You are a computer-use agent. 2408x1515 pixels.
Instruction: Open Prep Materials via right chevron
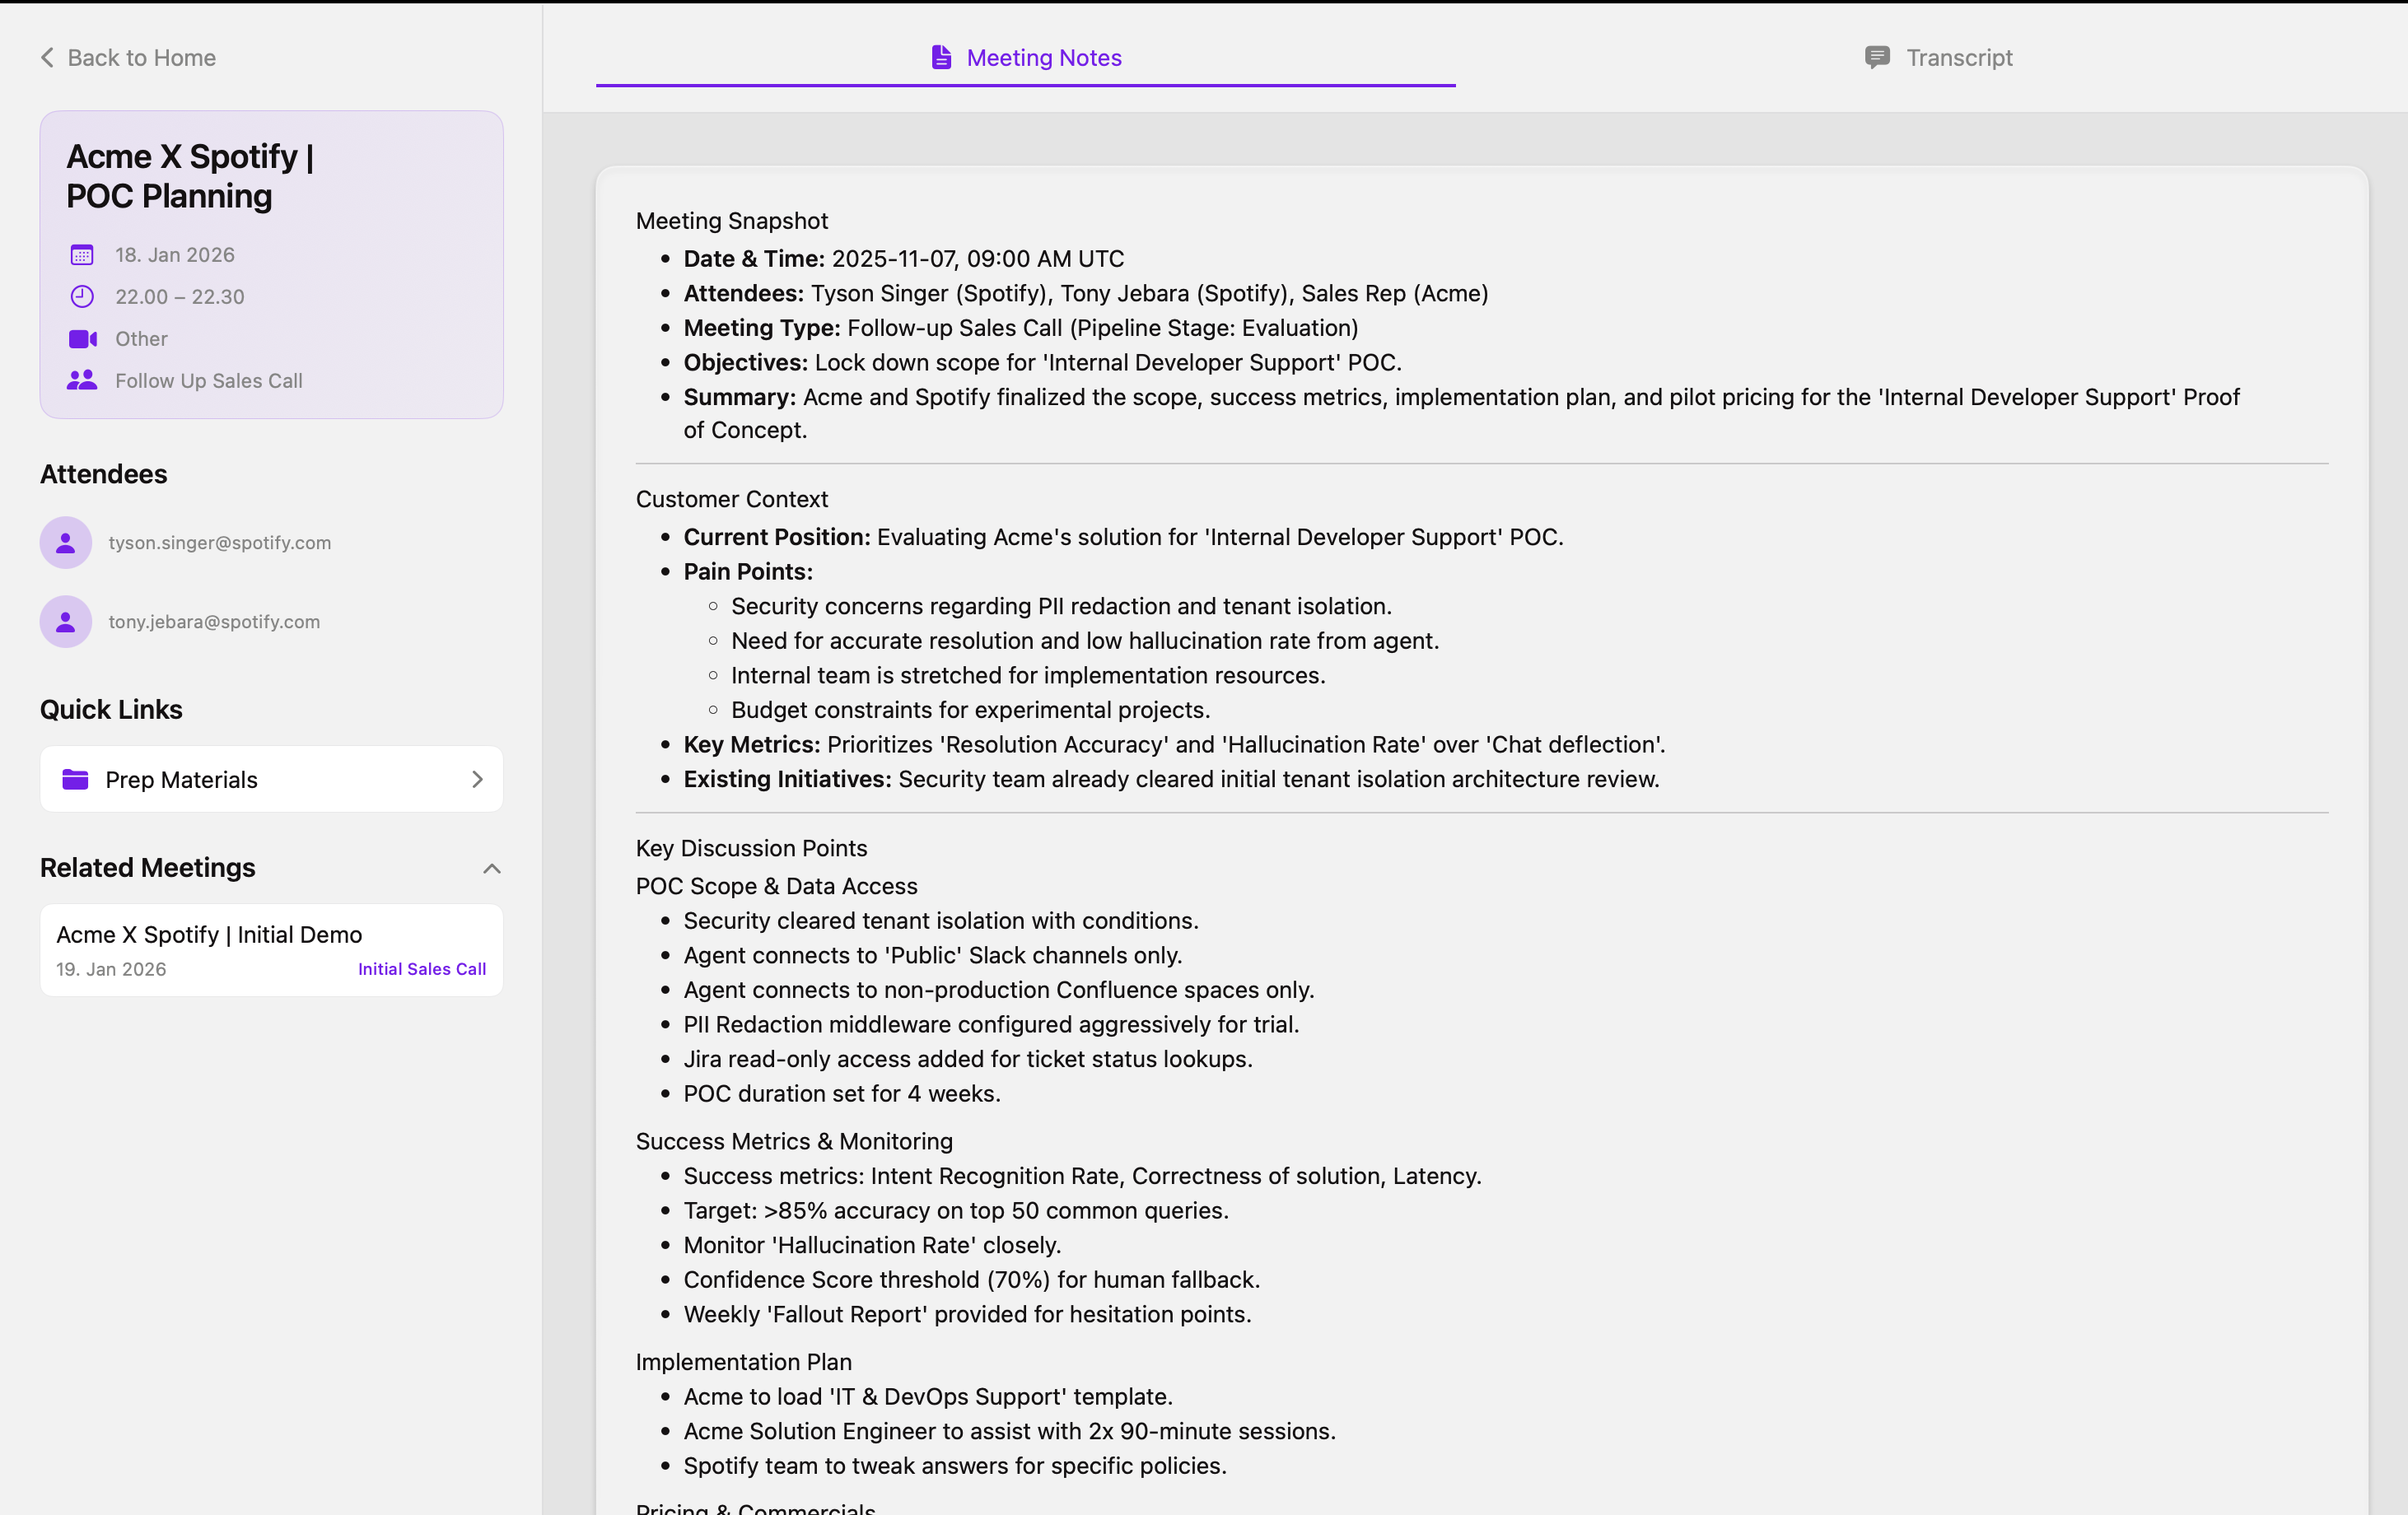477,780
